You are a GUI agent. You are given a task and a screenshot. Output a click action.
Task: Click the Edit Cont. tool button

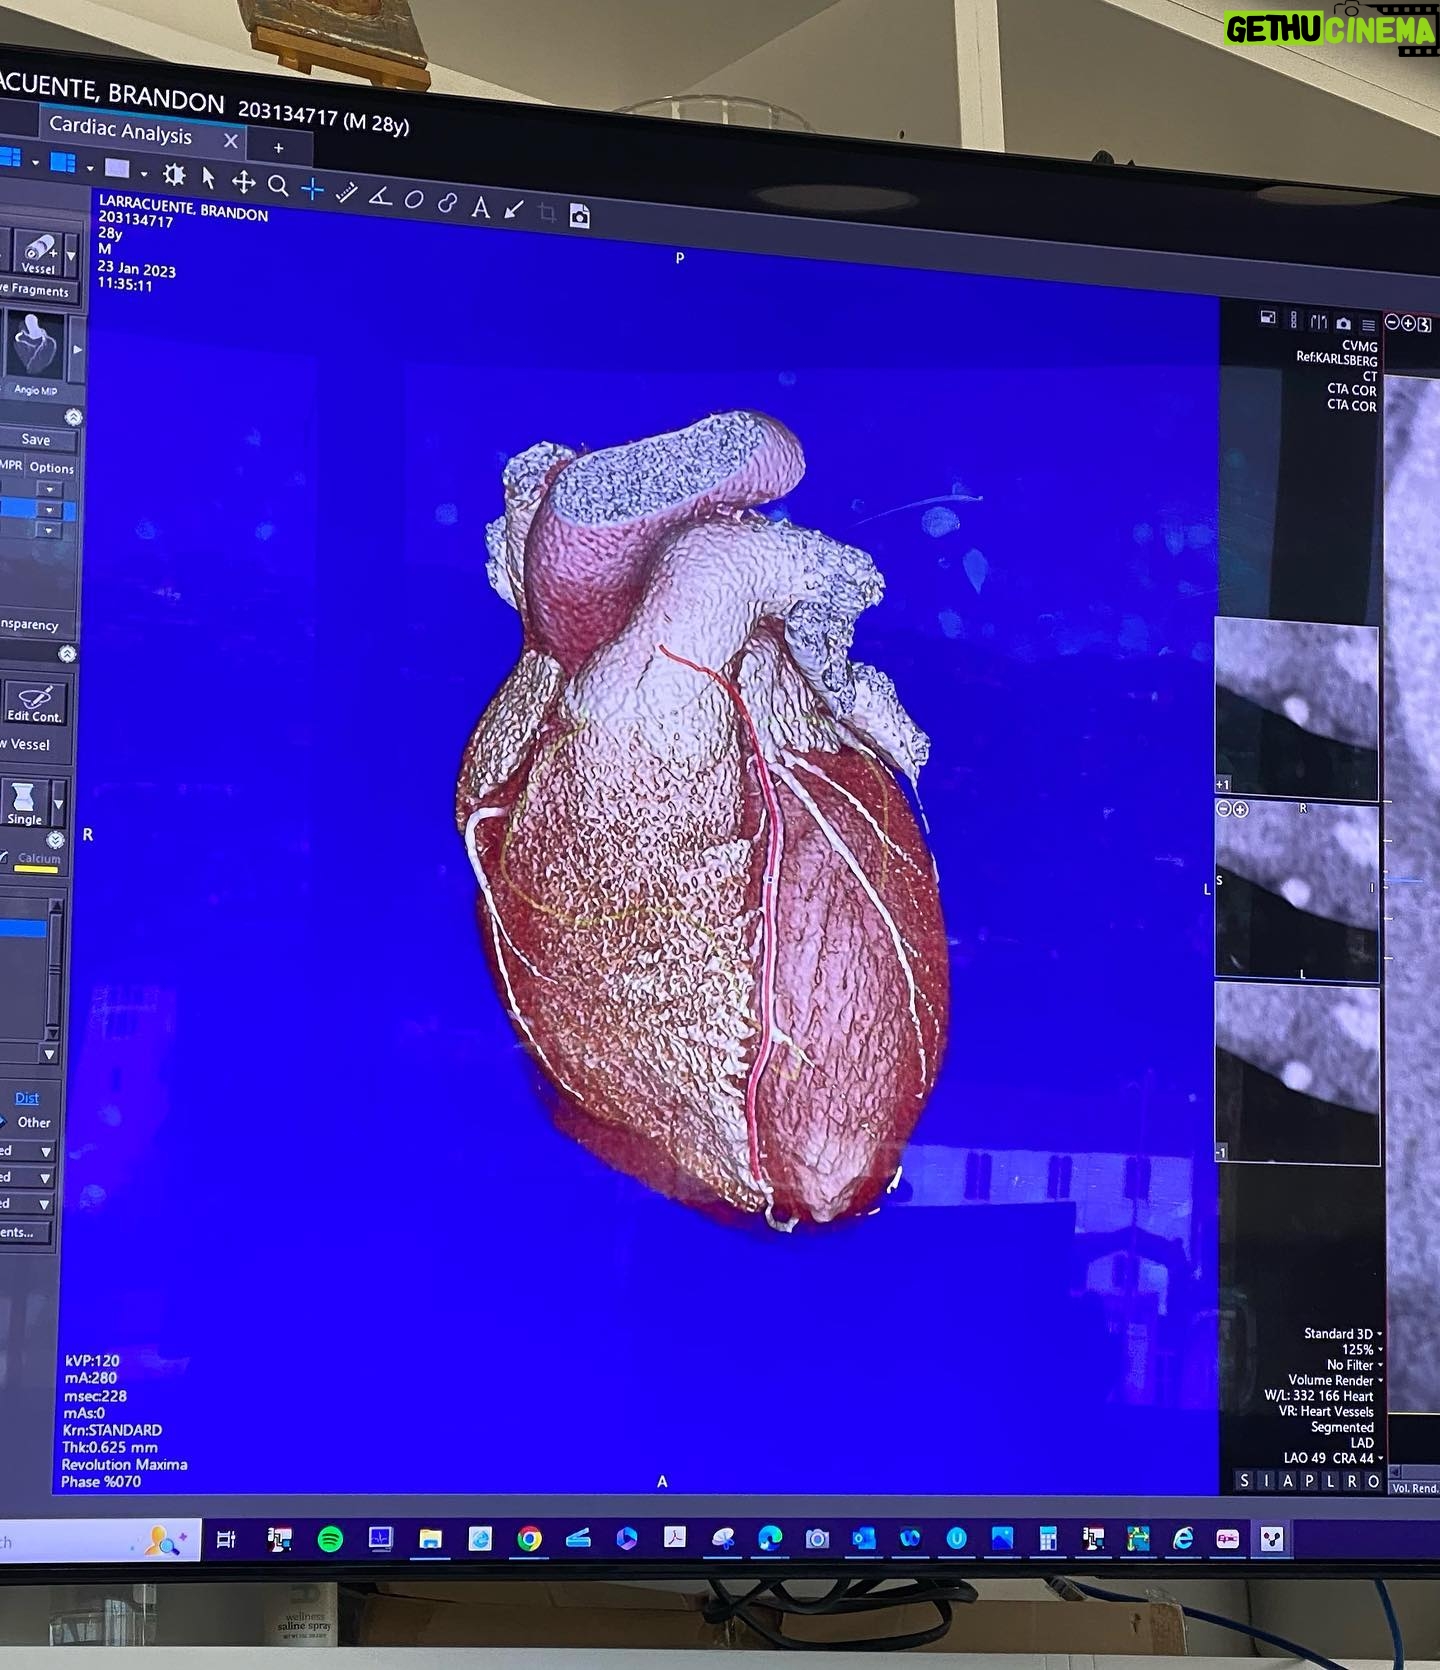pyautogui.click(x=35, y=701)
